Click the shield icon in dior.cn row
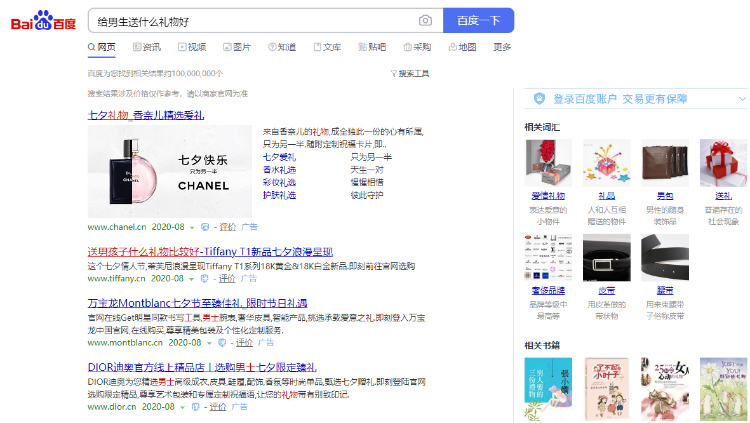This screenshot has width=750, height=423. (195, 407)
